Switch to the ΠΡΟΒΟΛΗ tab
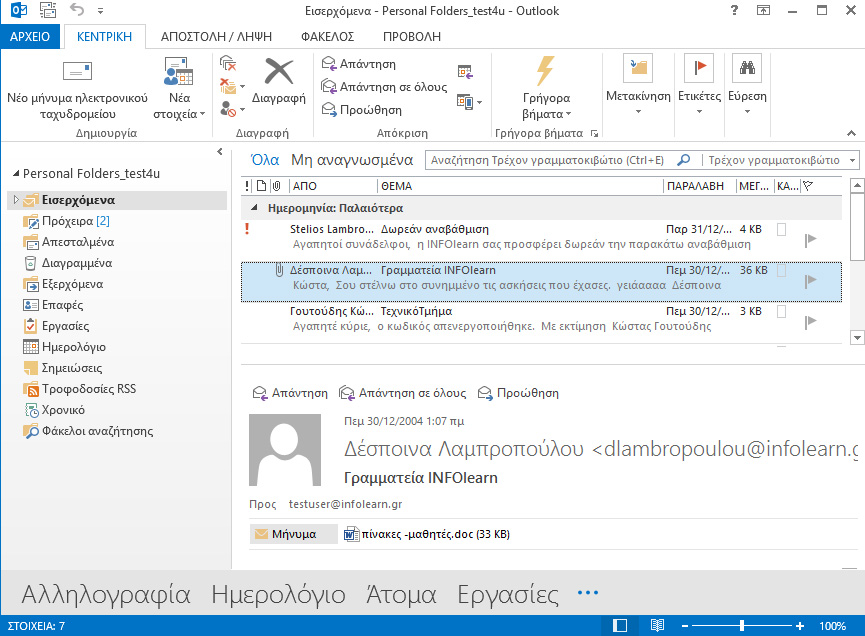The height and width of the screenshot is (636, 865). [412, 36]
